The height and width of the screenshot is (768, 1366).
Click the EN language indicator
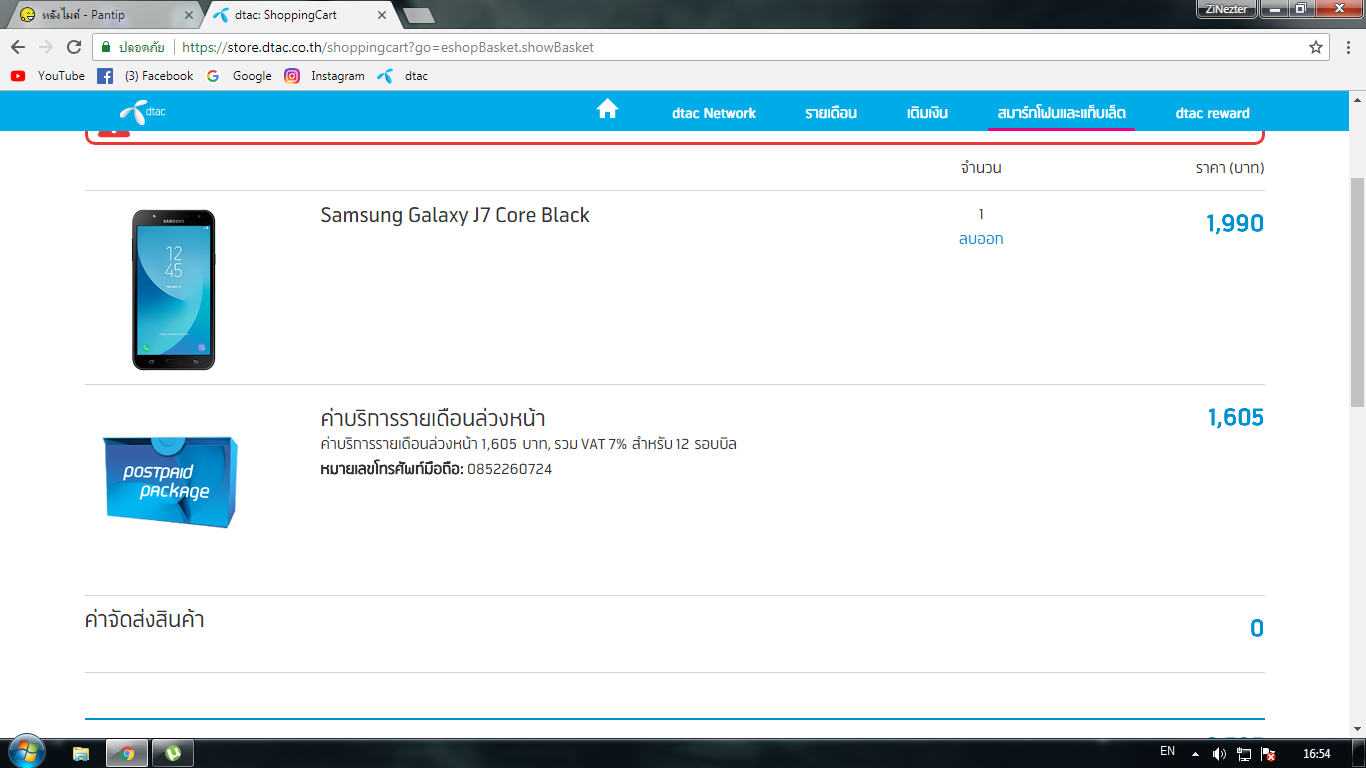click(x=1167, y=751)
